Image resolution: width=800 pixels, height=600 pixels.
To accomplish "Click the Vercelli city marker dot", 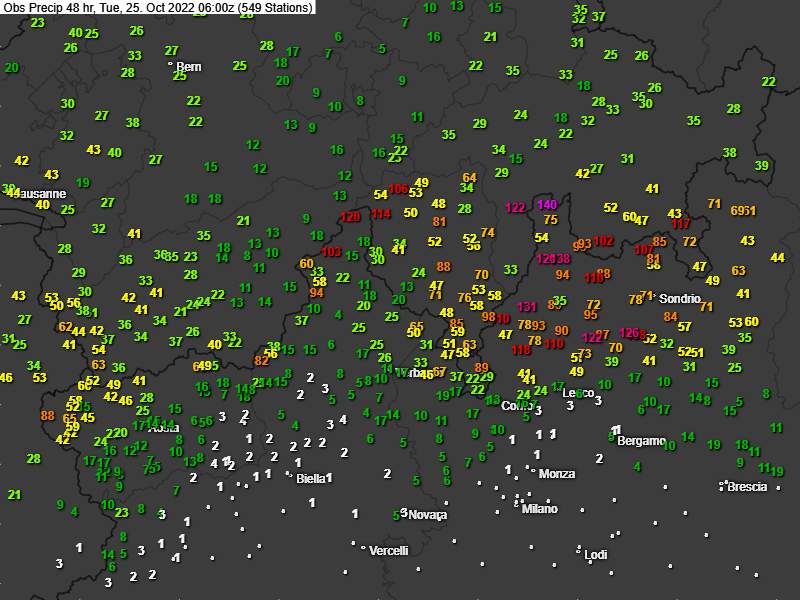I will 363,547.
